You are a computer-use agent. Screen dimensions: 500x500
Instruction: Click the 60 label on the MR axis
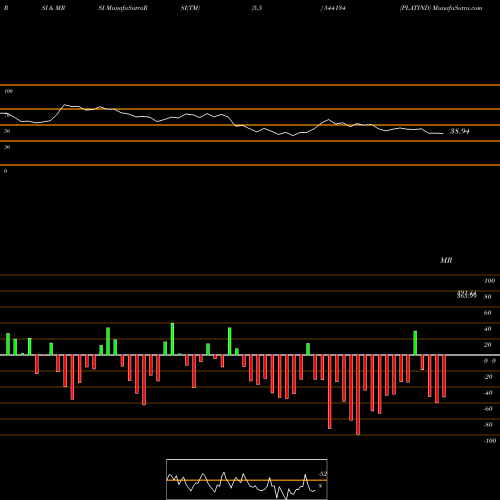pos(487,313)
